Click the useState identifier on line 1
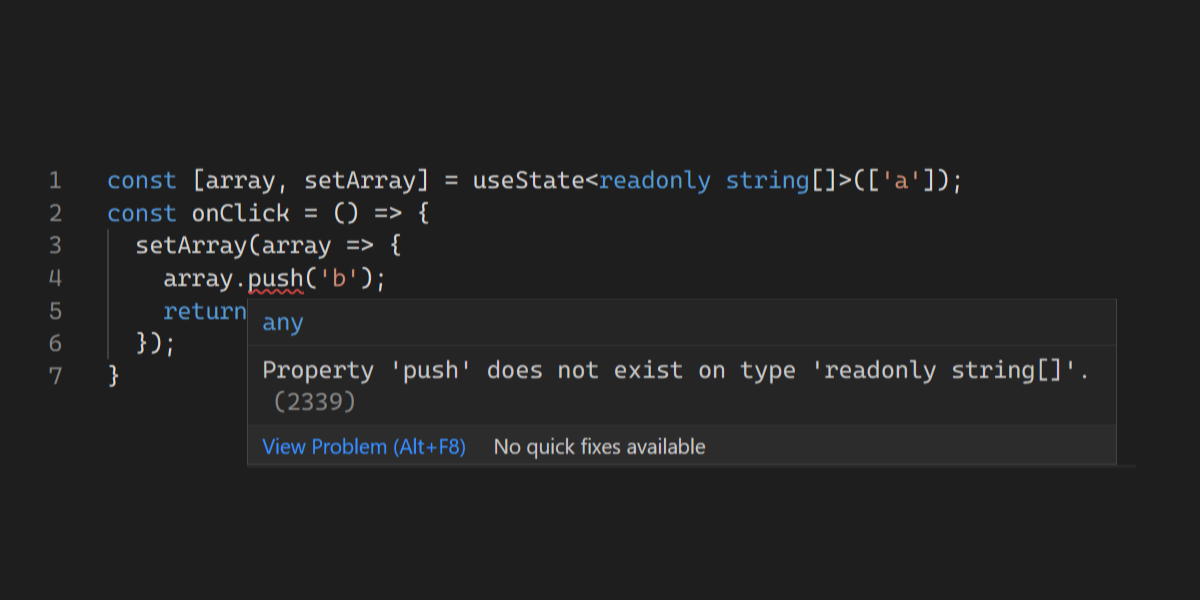This screenshot has height=600, width=1200. click(x=528, y=181)
